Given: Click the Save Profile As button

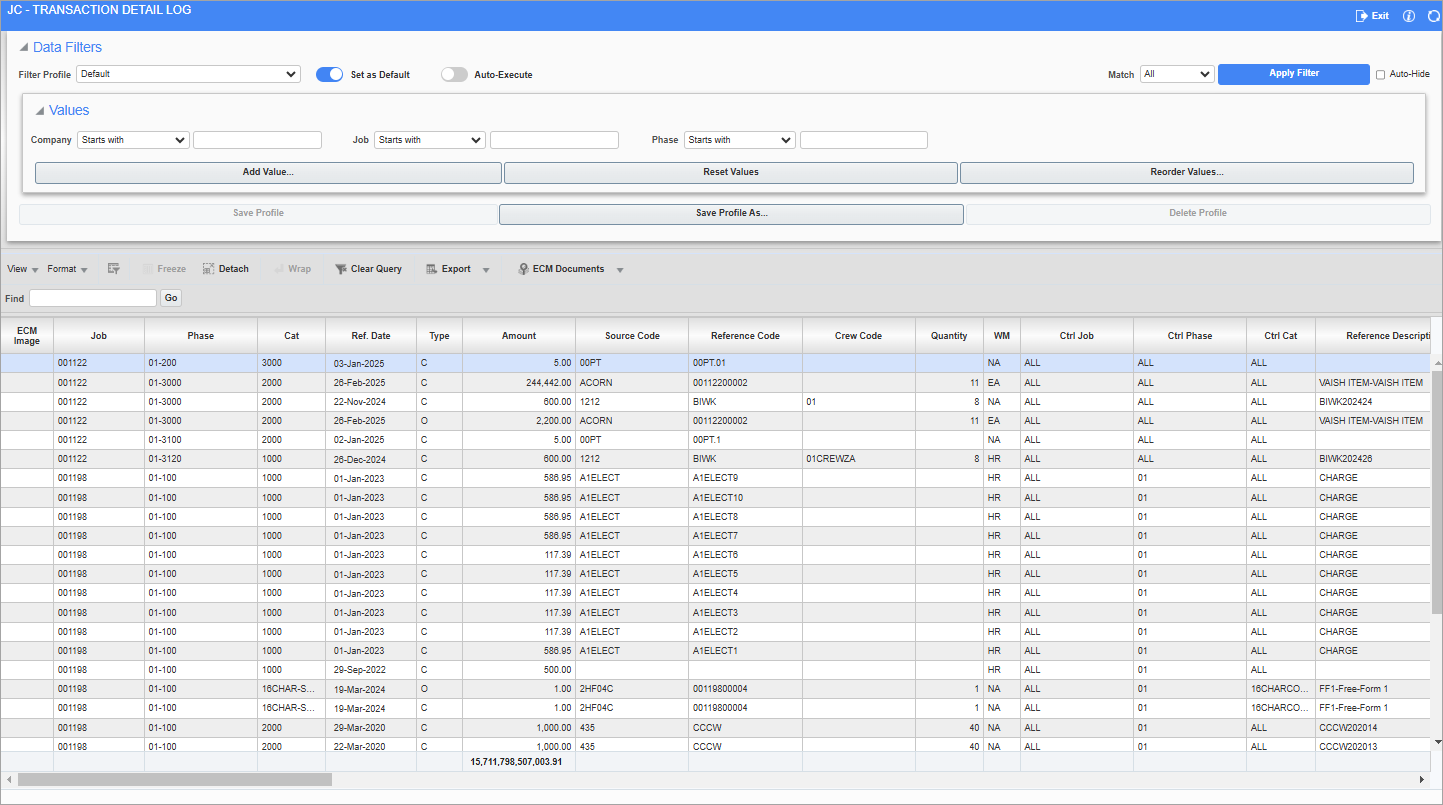Looking at the screenshot, I should pos(729,213).
